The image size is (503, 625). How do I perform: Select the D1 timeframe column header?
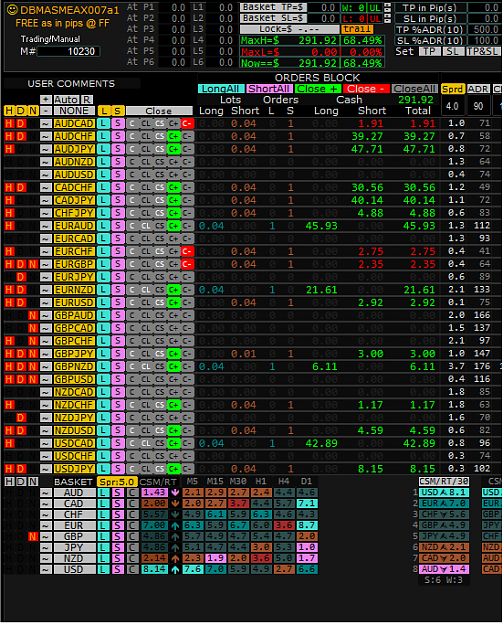click(x=307, y=482)
